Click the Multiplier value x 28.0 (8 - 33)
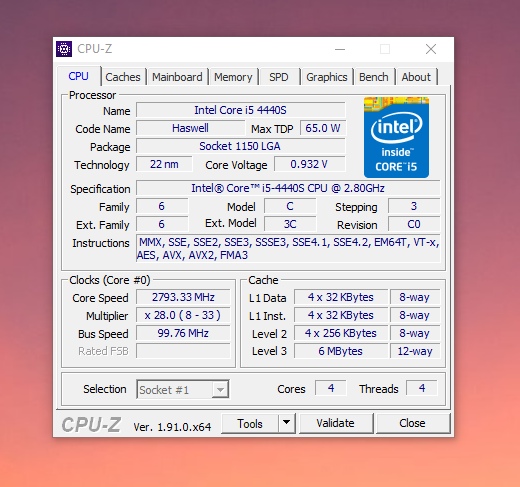 pos(183,315)
